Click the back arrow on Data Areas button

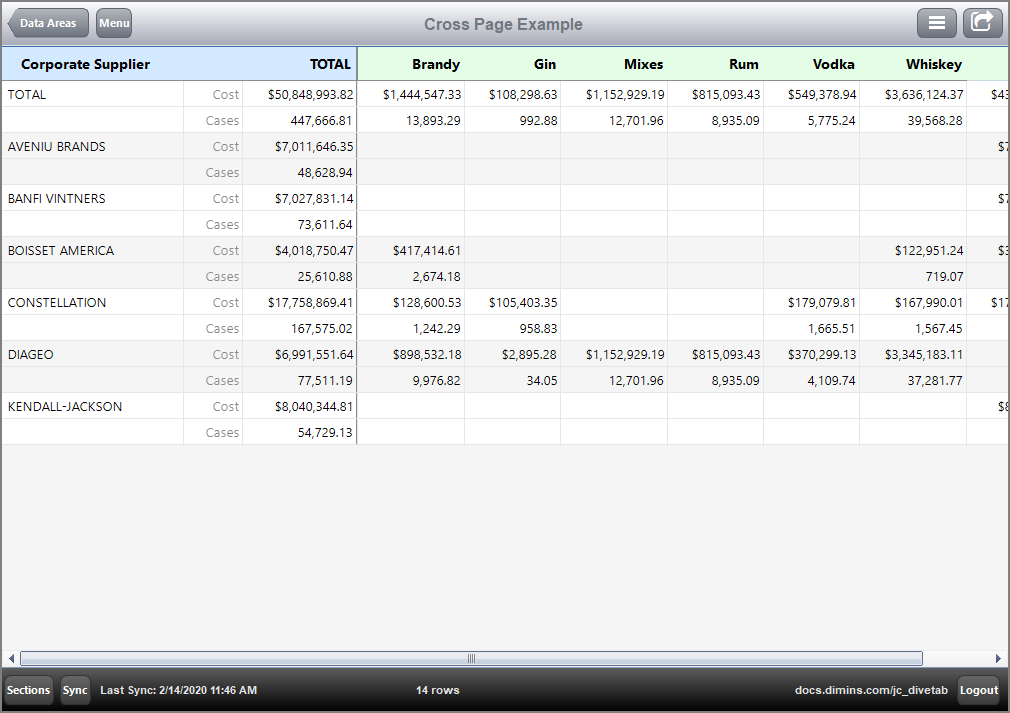tap(17, 22)
